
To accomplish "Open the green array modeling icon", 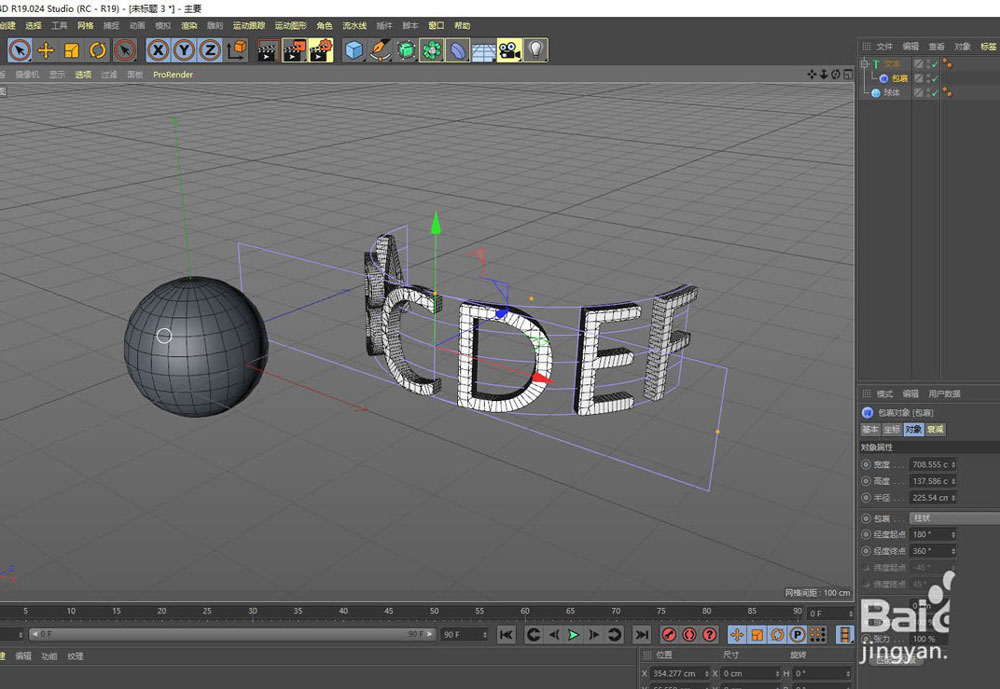I will click(432, 50).
